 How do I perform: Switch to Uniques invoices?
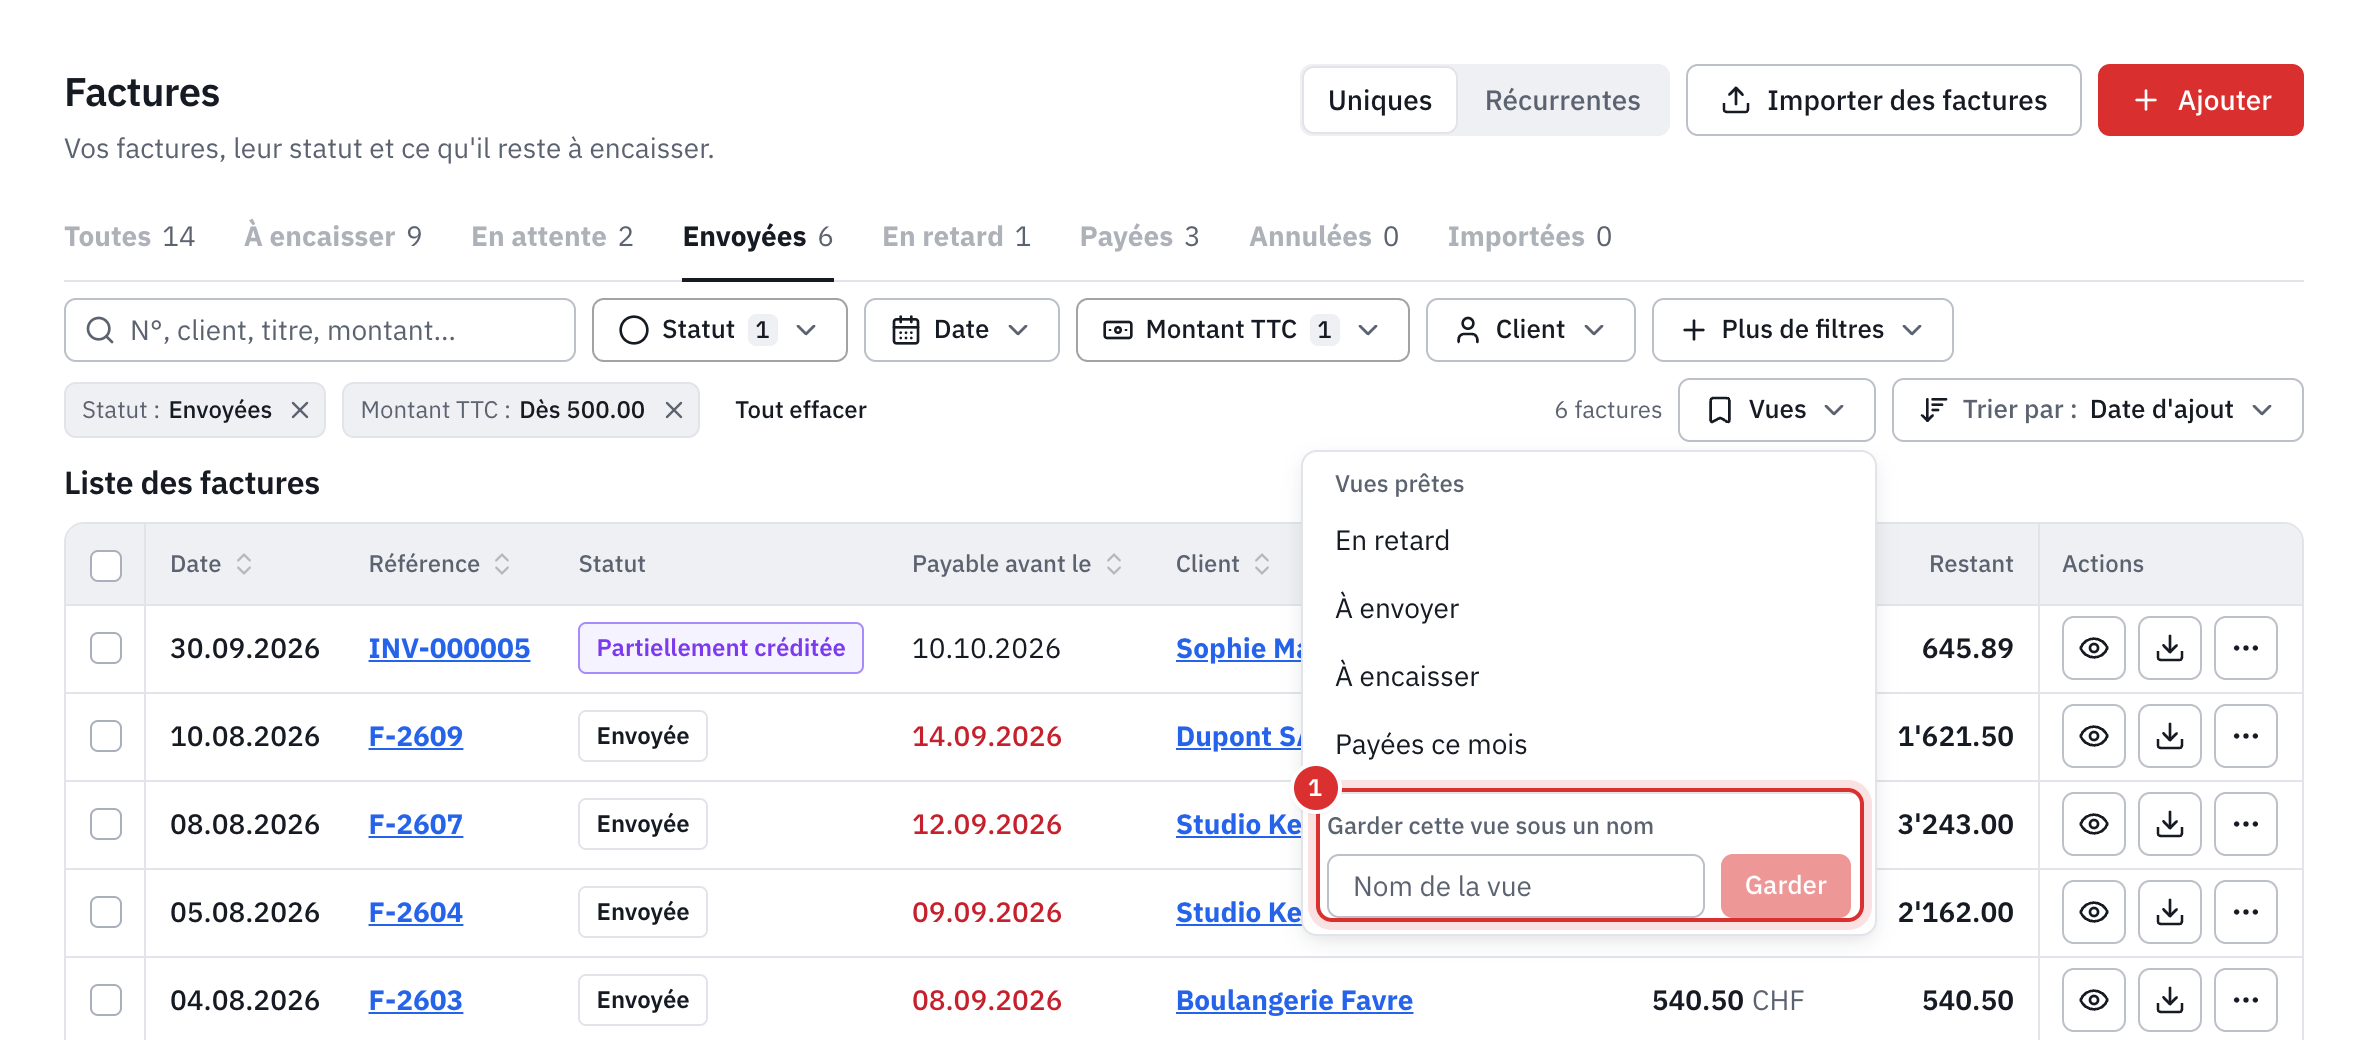[1380, 100]
